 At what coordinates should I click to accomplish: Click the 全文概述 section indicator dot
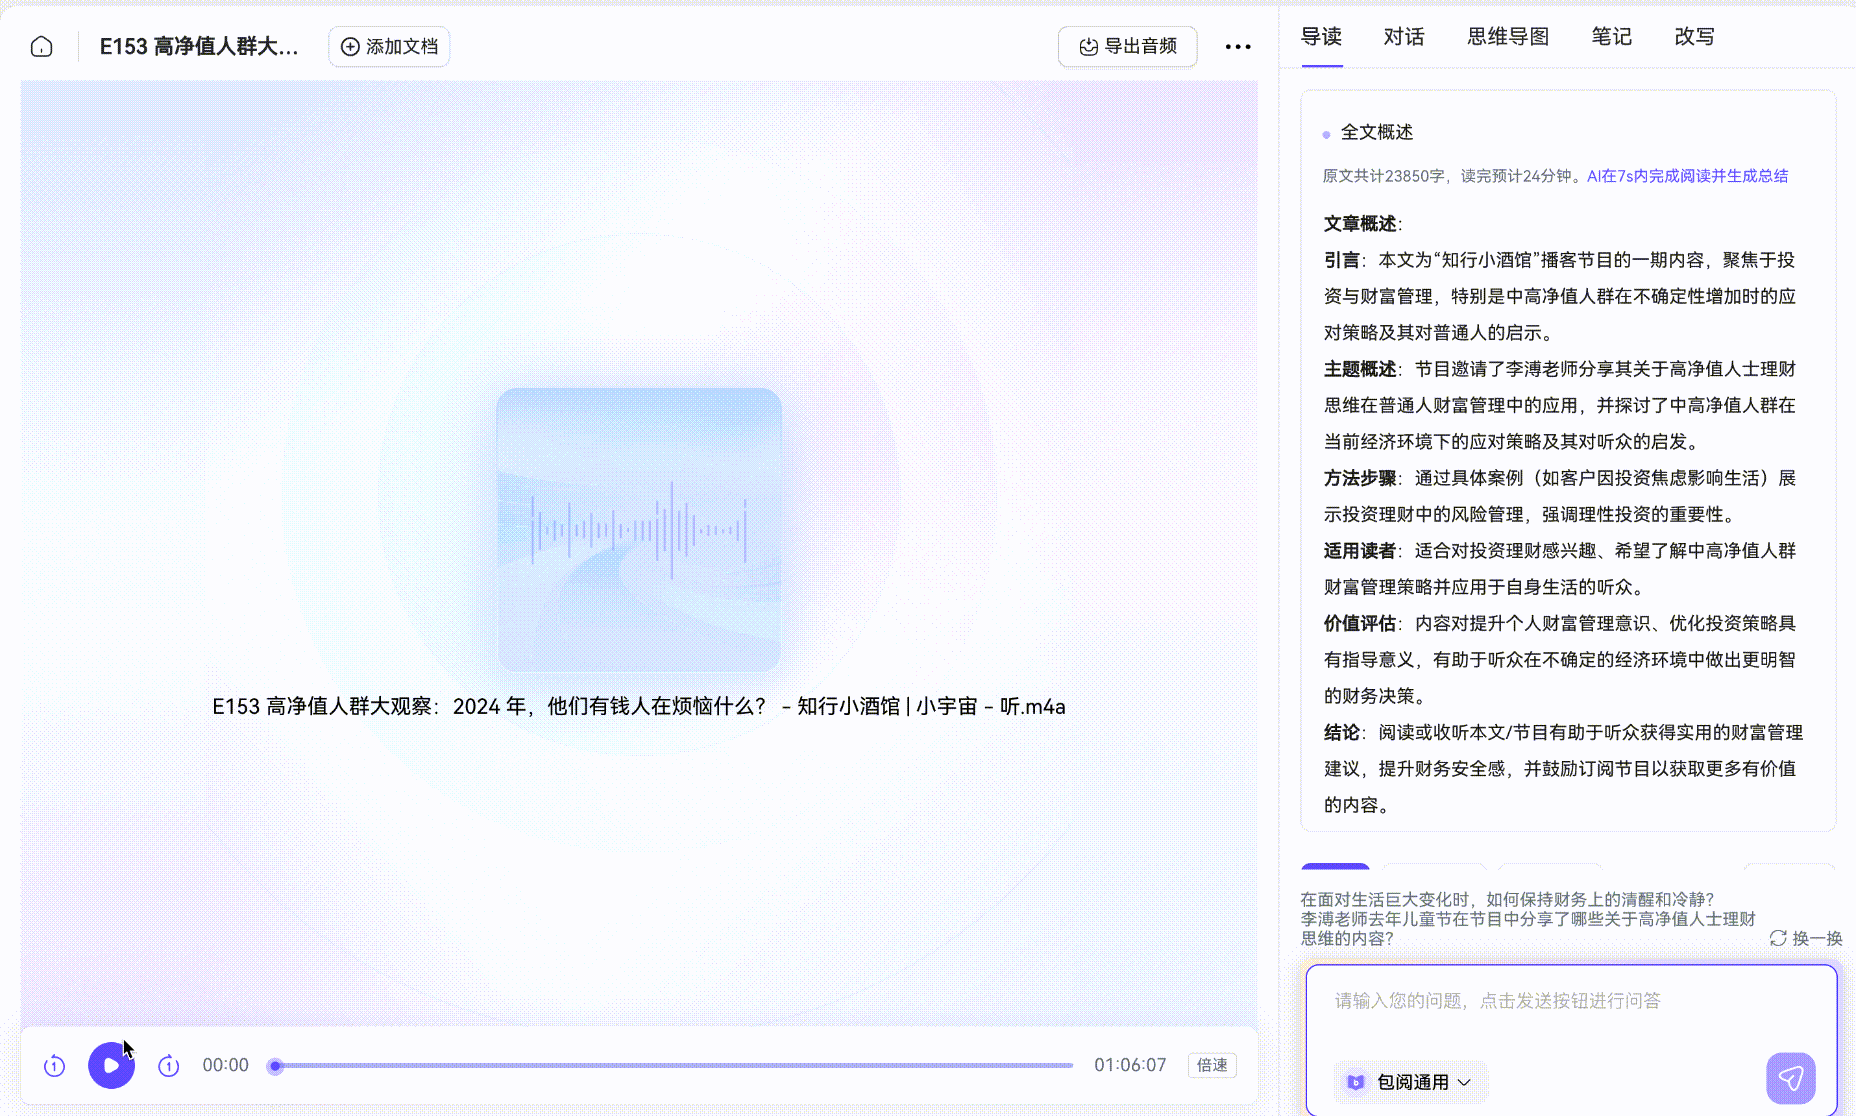(x=1326, y=132)
